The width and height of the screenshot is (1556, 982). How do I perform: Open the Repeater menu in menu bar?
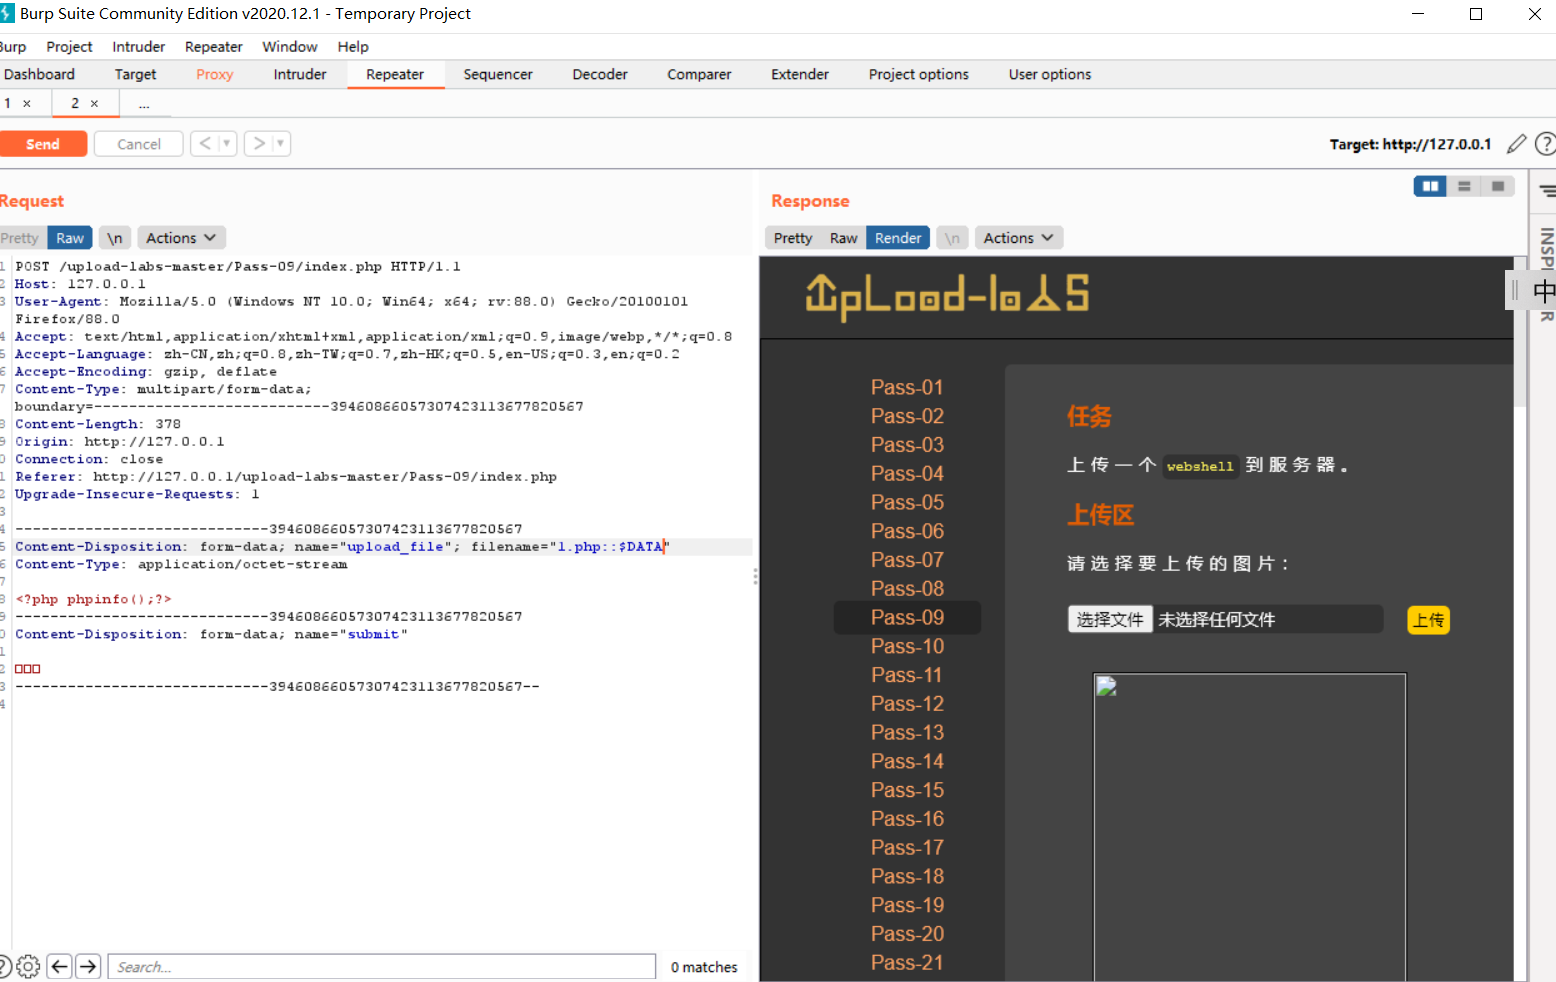point(213,46)
